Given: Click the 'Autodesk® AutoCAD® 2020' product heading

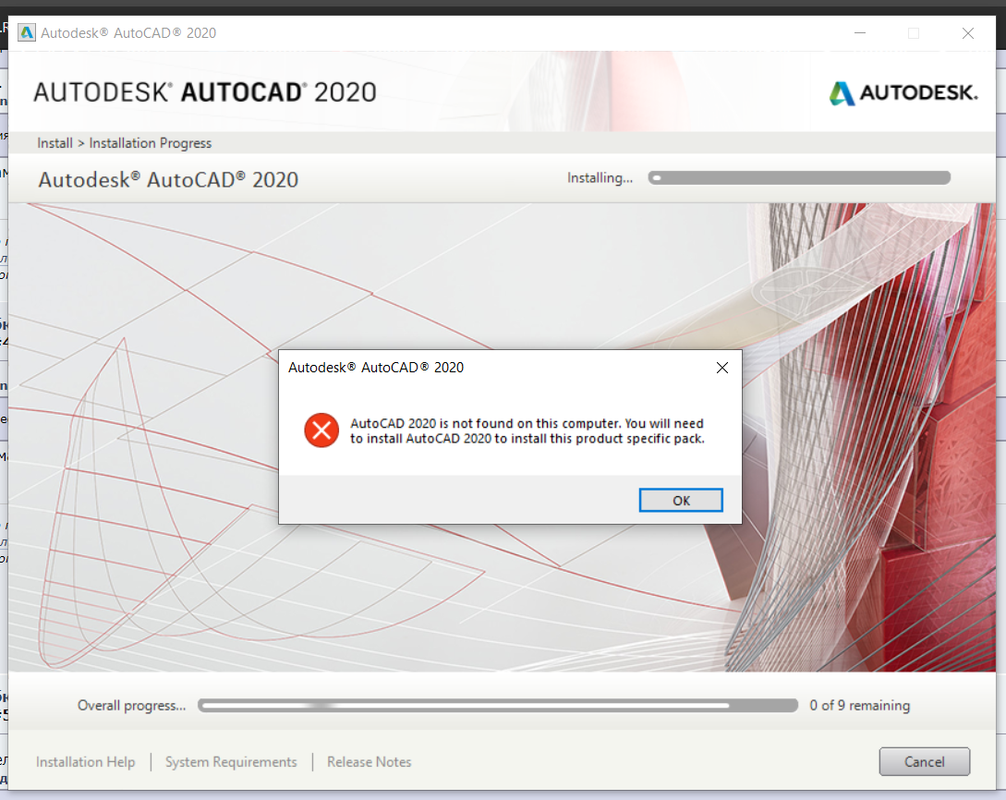Looking at the screenshot, I should (168, 180).
